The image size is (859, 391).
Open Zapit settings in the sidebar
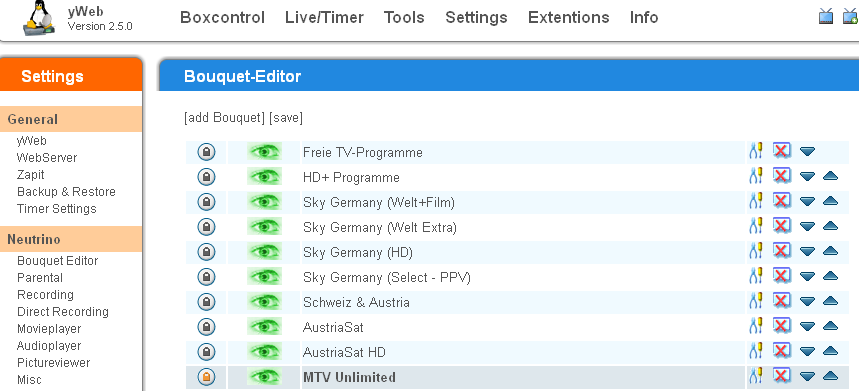click(31, 175)
